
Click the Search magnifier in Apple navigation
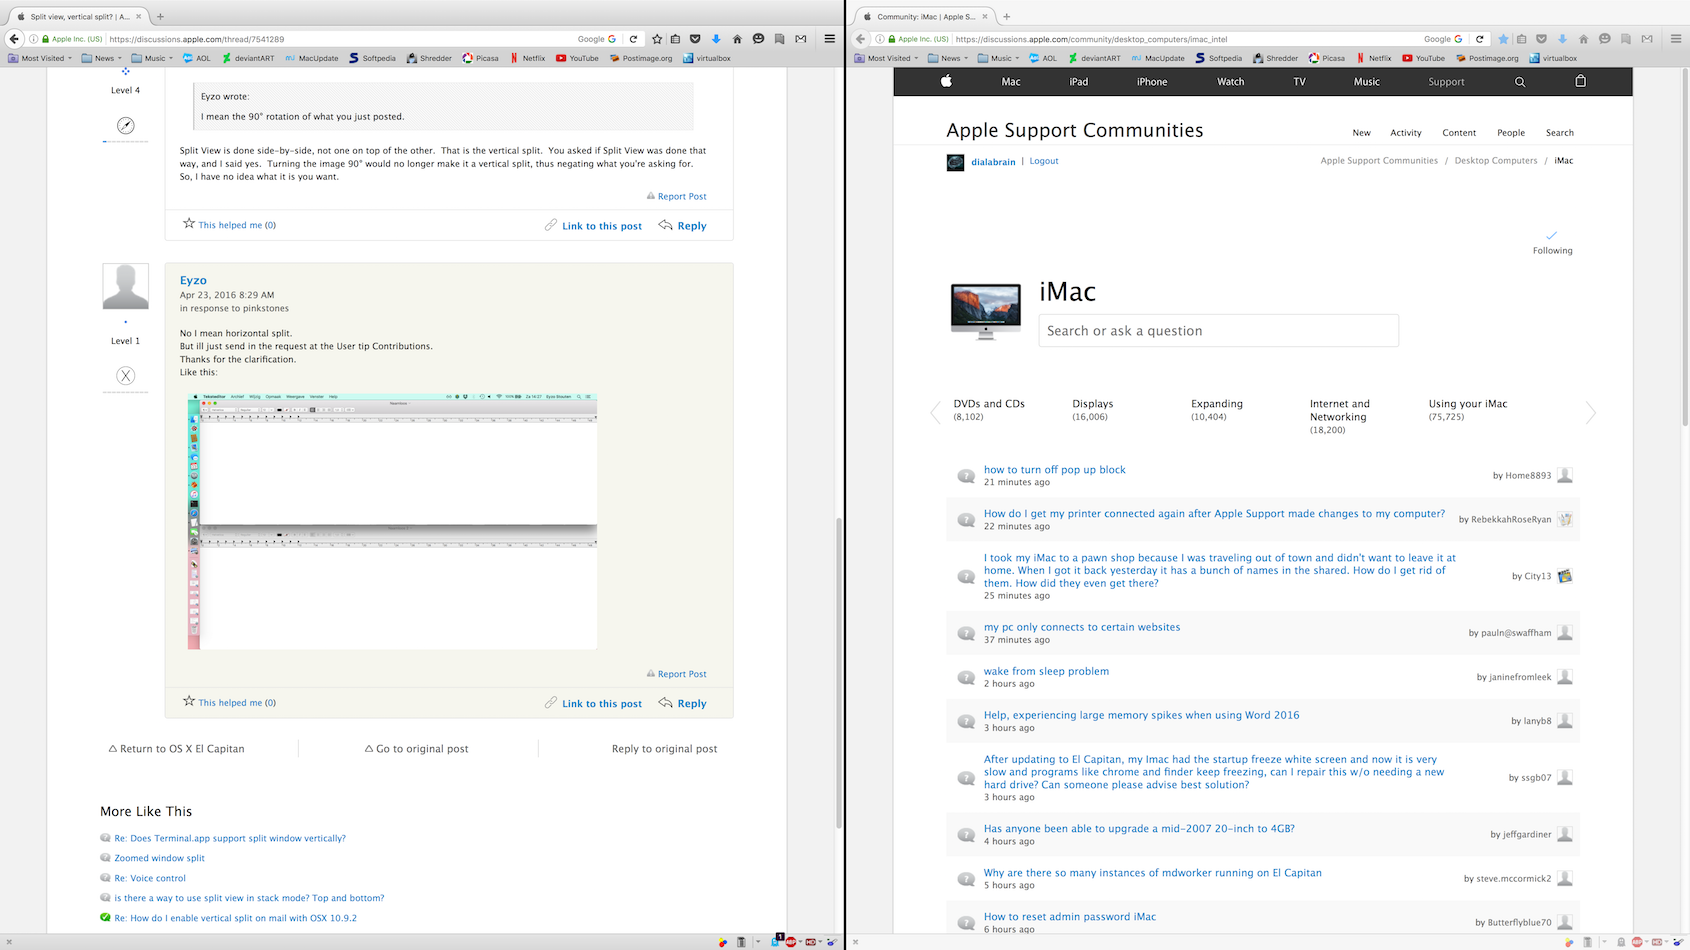(x=1520, y=81)
